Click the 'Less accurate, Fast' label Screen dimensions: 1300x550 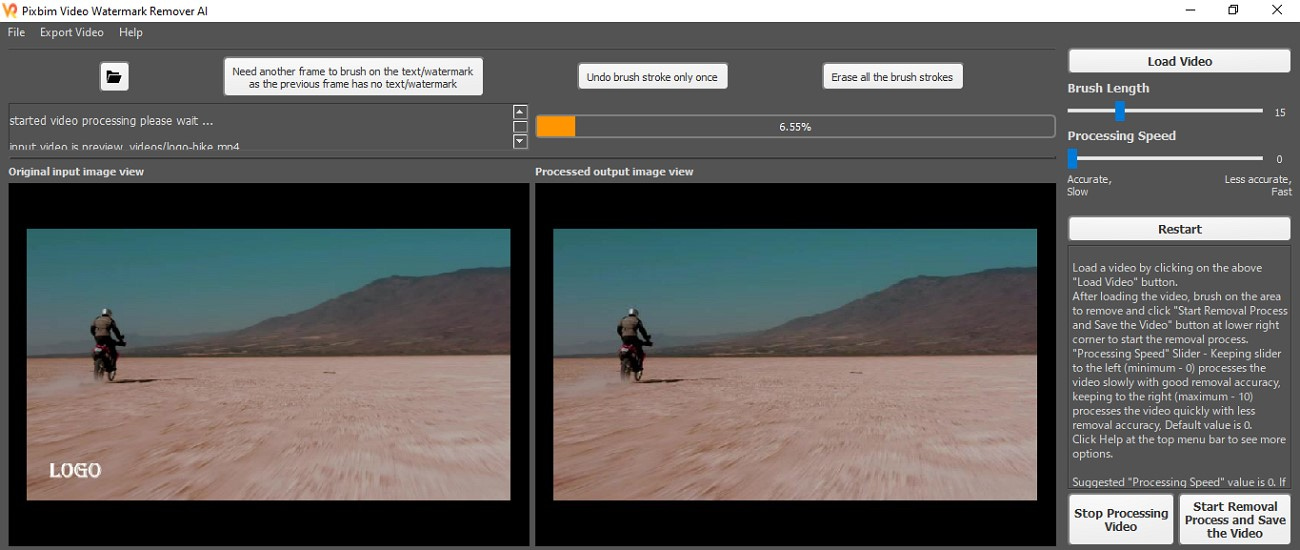1258,185
